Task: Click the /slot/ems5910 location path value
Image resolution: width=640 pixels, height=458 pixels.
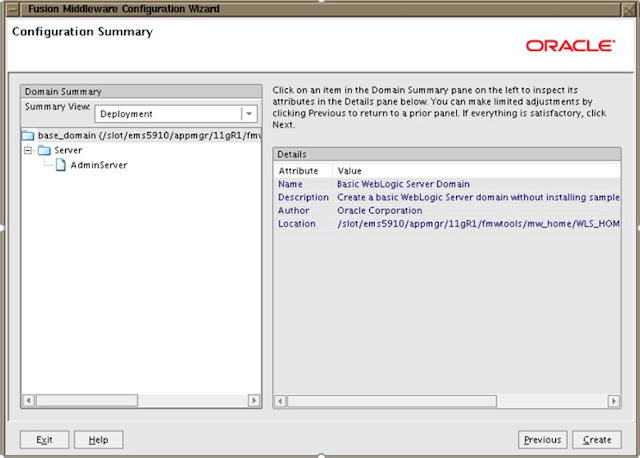Action: click(x=478, y=224)
